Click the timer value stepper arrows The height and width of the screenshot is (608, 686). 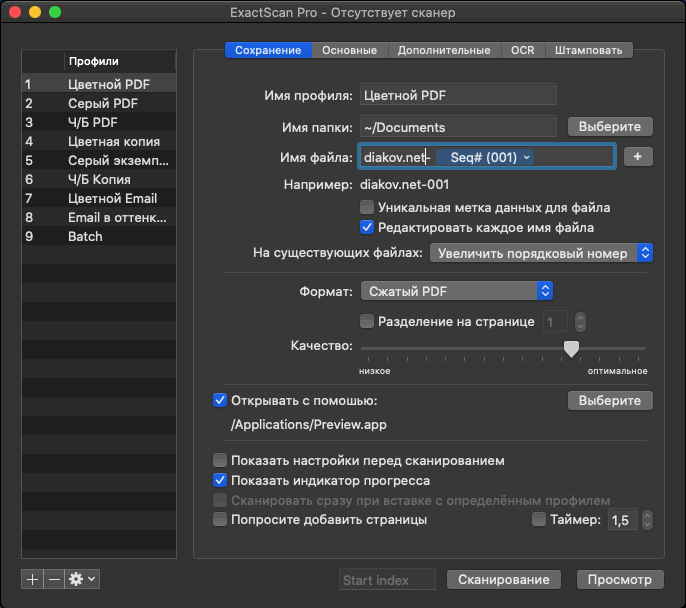(x=647, y=520)
